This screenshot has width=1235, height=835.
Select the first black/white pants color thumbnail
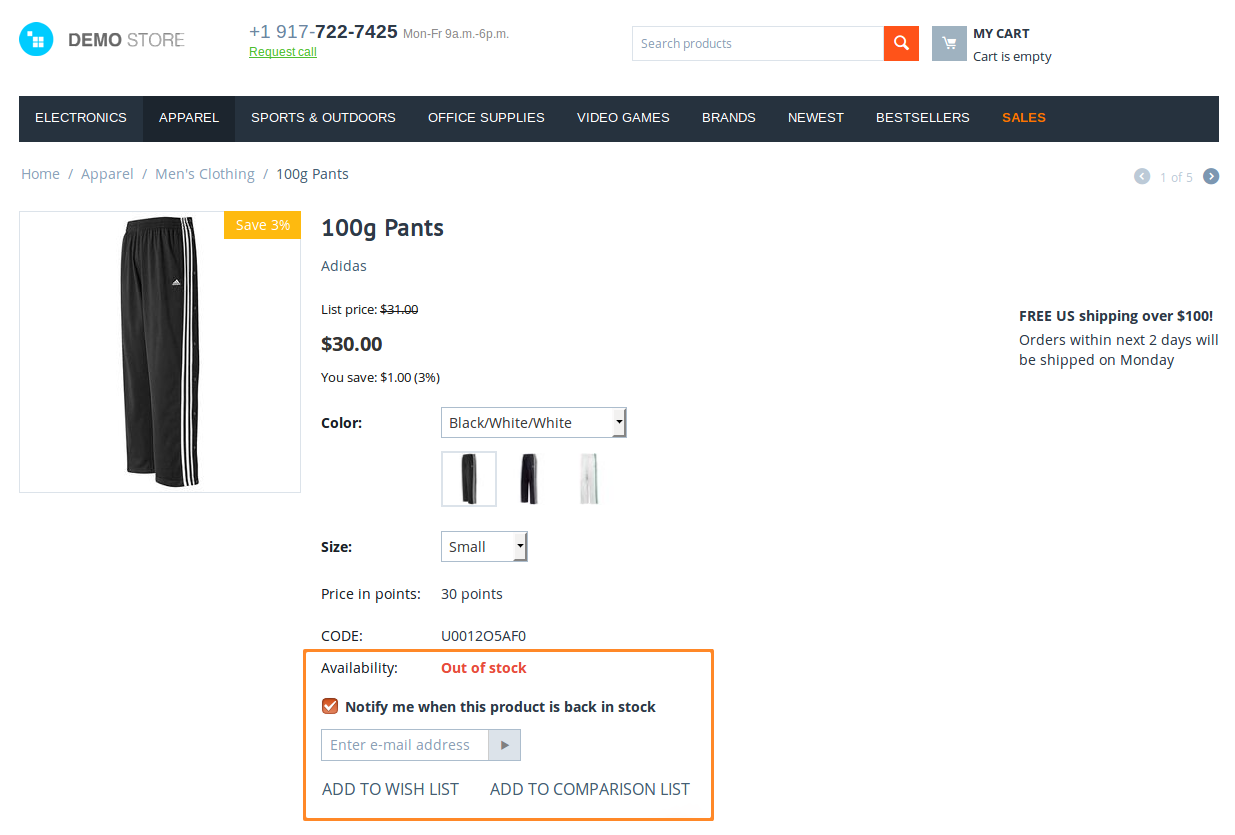pos(469,479)
